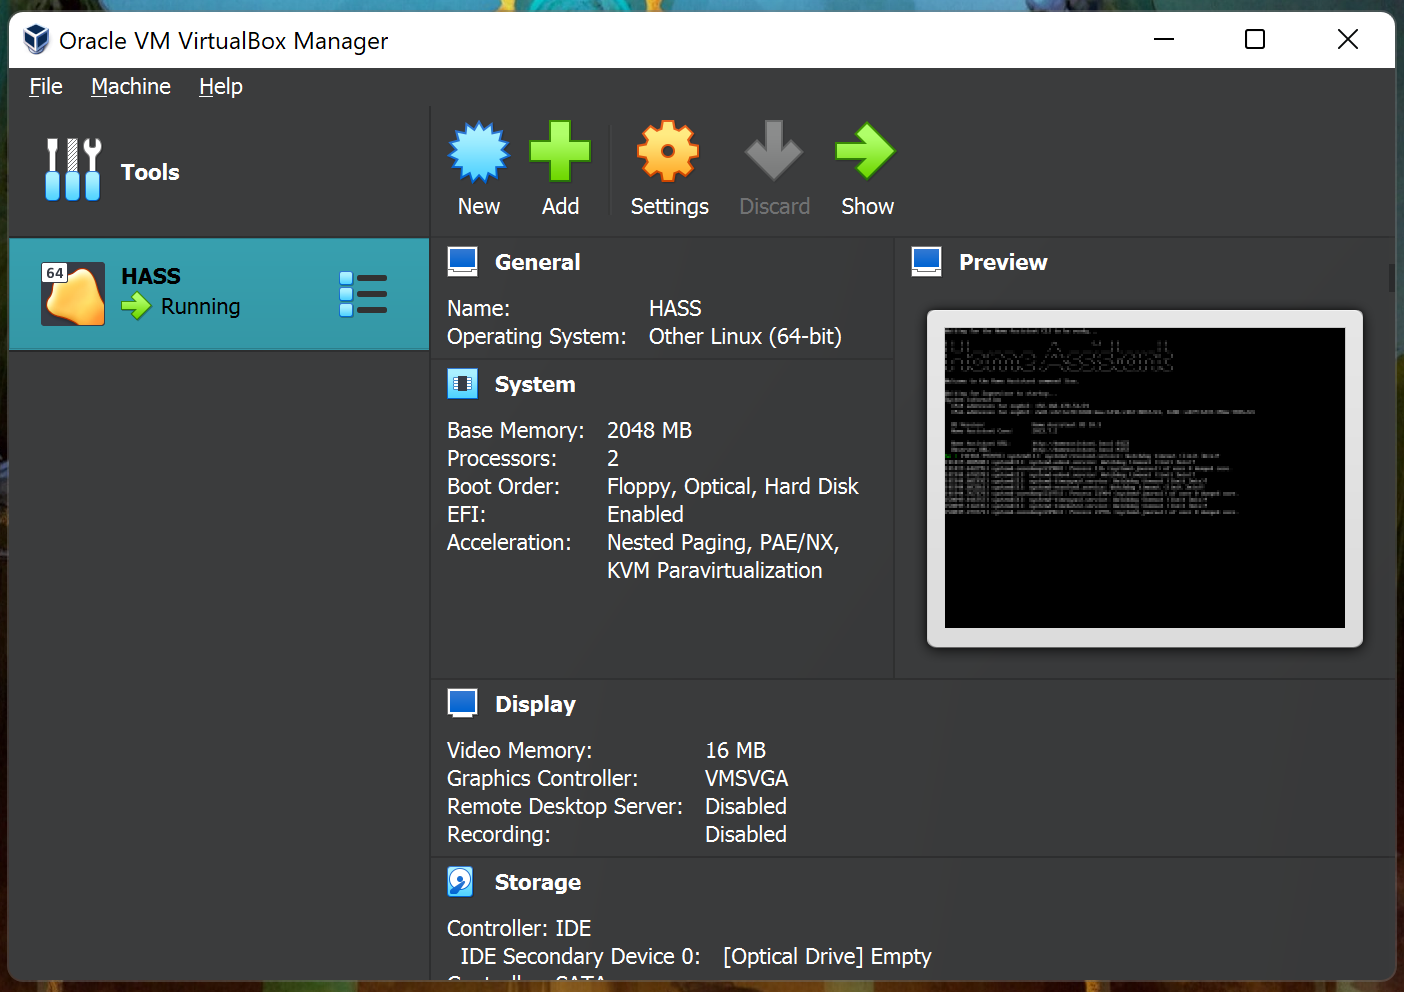
Task: Maximize the VirtualBox Manager window
Action: click(1255, 39)
